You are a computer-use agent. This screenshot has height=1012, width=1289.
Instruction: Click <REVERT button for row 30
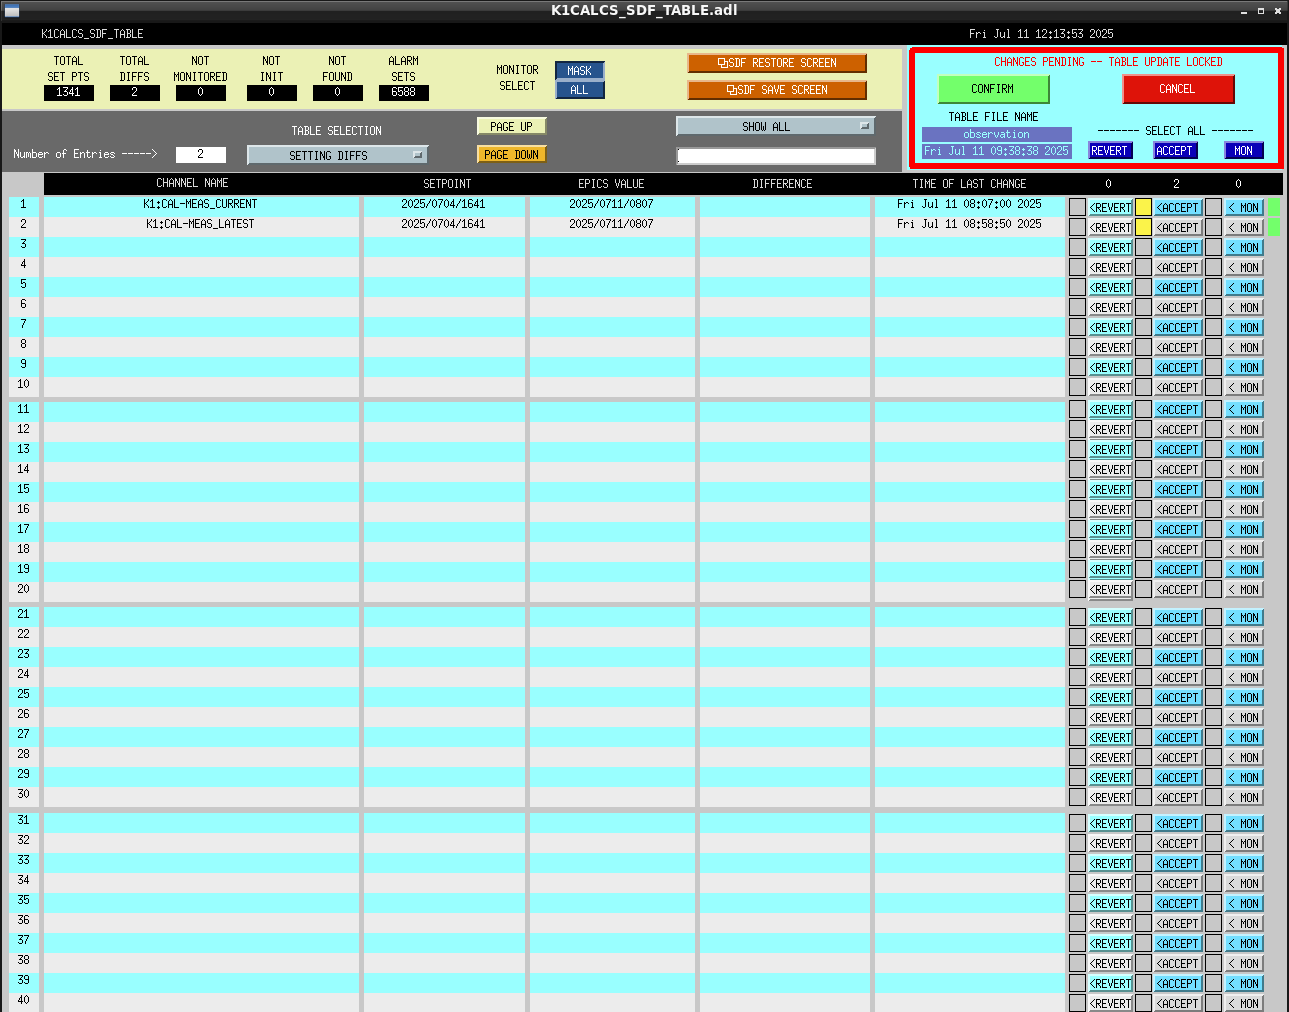click(x=1110, y=797)
